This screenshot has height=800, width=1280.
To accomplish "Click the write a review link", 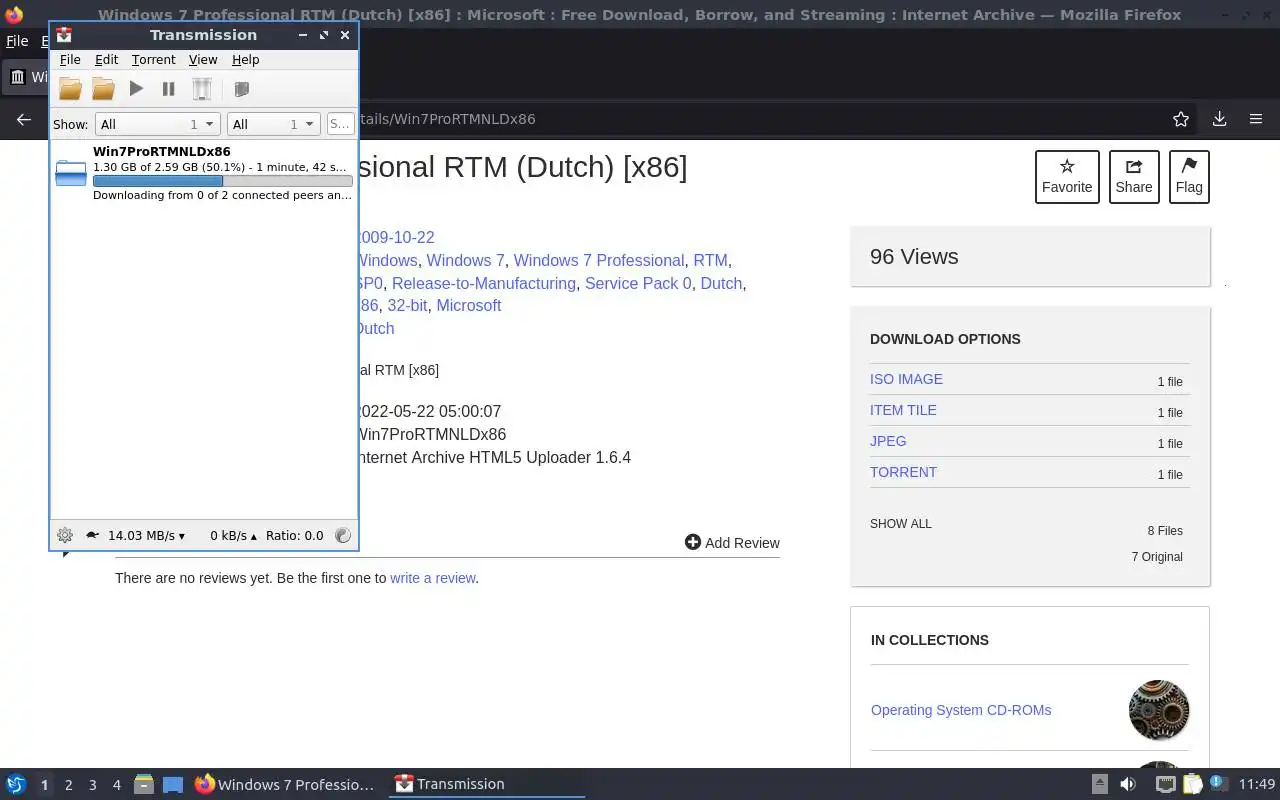I will (x=433, y=578).
